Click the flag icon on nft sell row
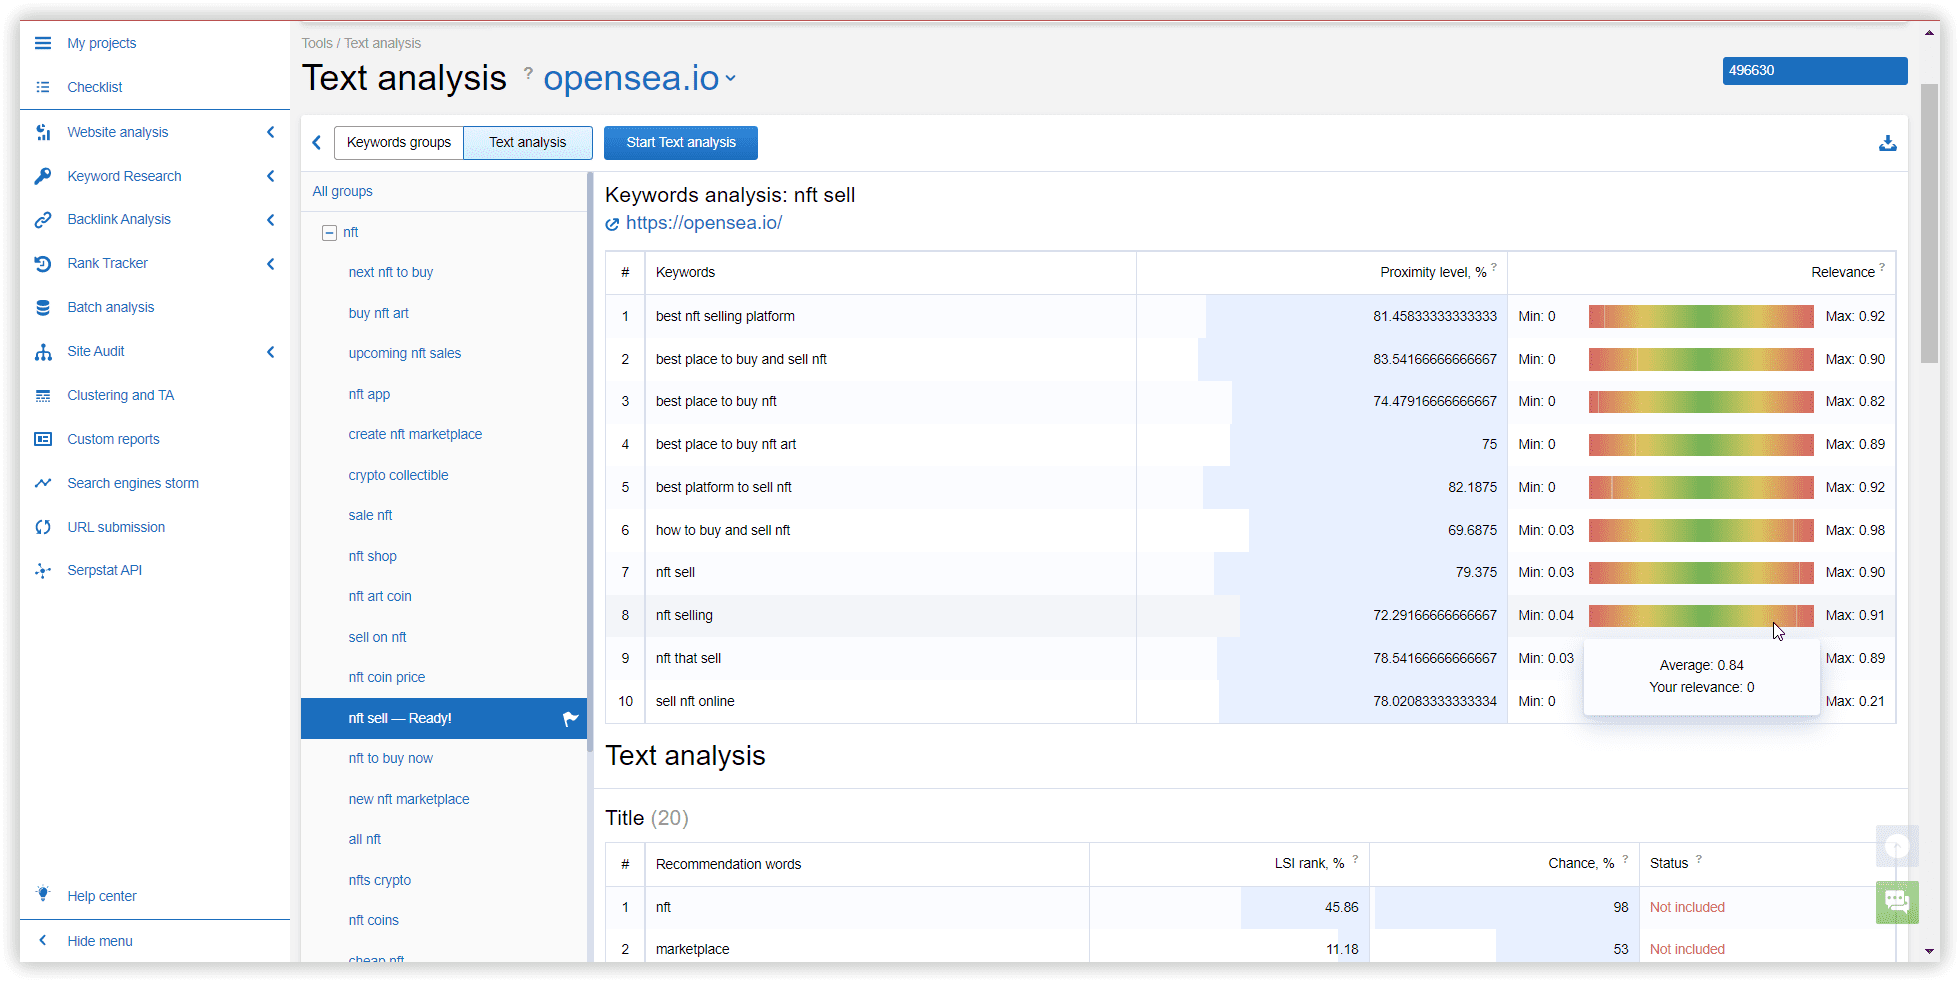 click(570, 718)
